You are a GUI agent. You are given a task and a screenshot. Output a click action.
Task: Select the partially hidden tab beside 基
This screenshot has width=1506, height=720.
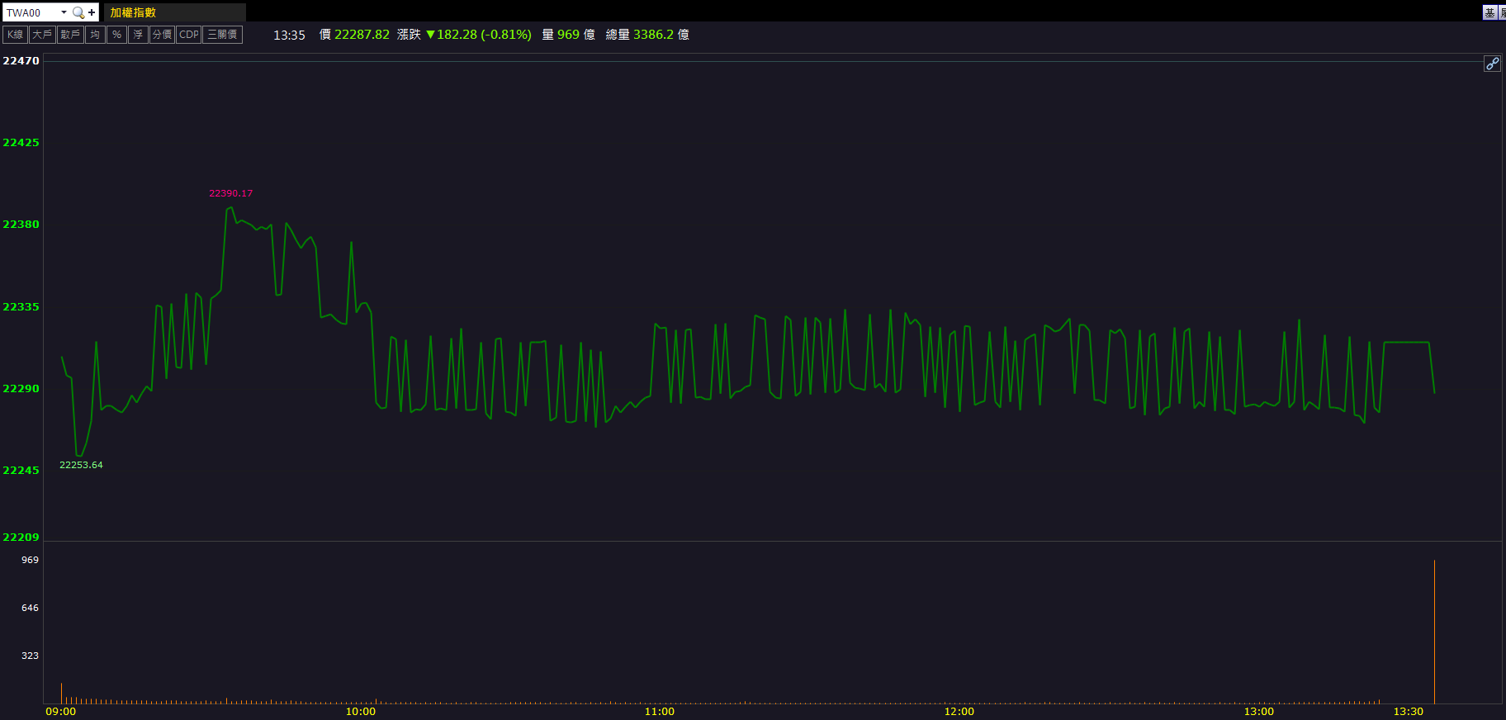pos(1502,12)
